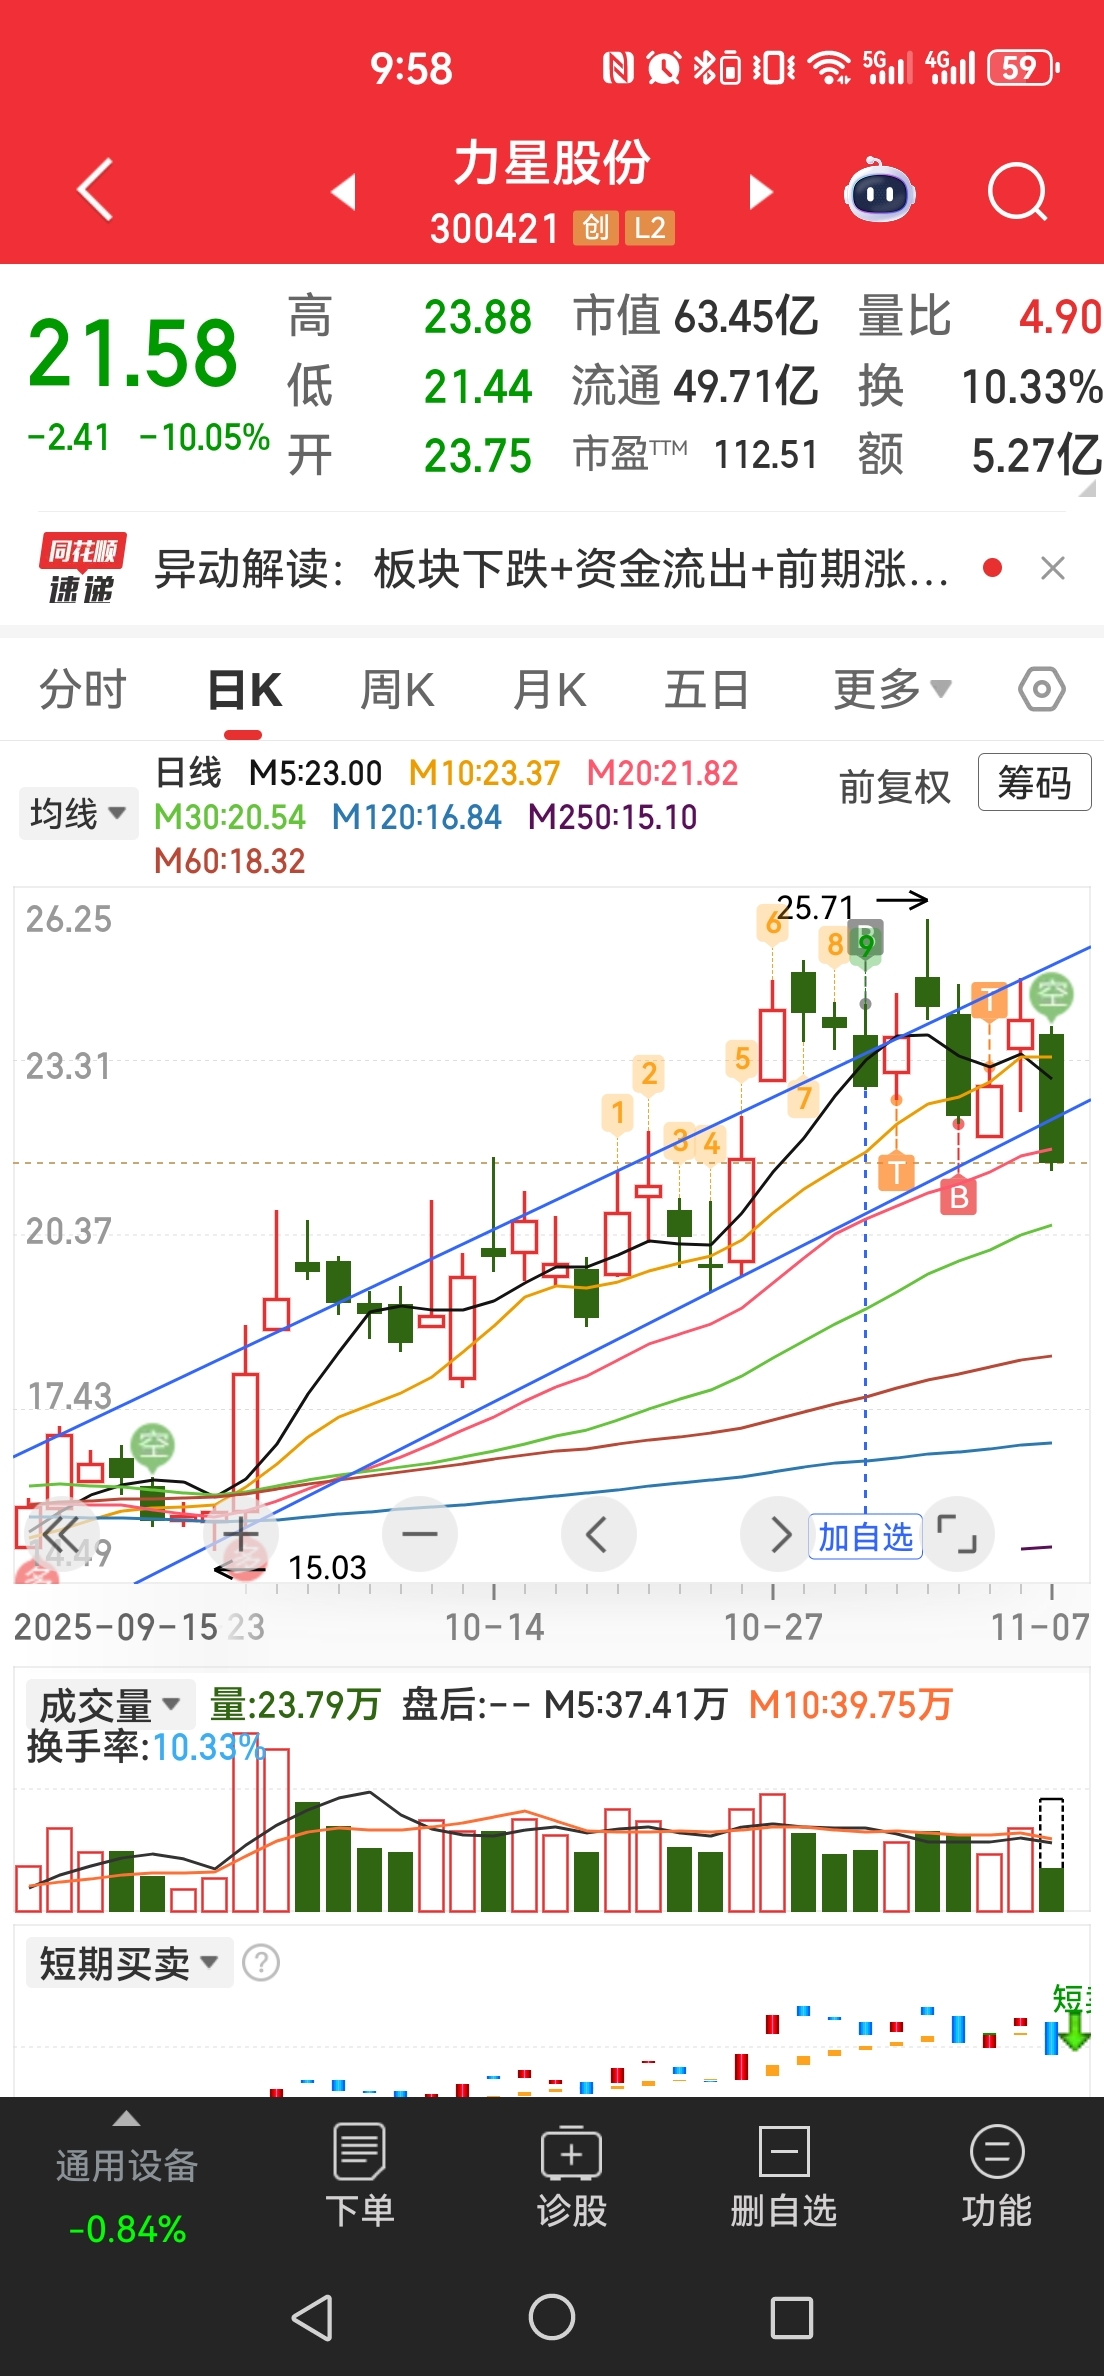Image resolution: width=1104 pixels, height=2376 pixels.
Task: Tap the 量比 4.90 value
Action: pyautogui.click(x=980, y=317)
